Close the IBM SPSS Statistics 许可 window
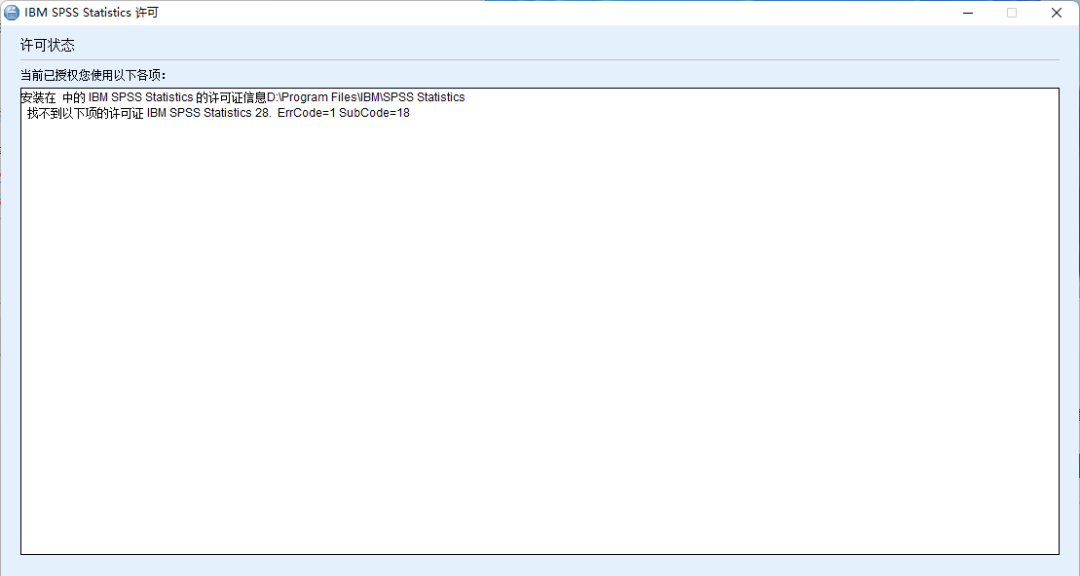Image resolution: width=1080 pixels, height=576 pixels. click(1057, 12)
